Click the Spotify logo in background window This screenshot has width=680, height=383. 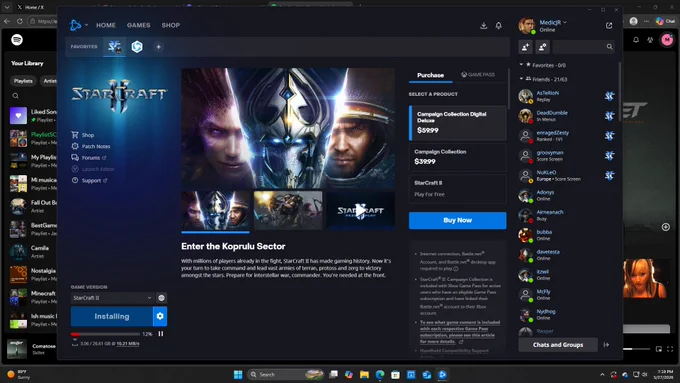pyautogui.click(x=17, y=40)
